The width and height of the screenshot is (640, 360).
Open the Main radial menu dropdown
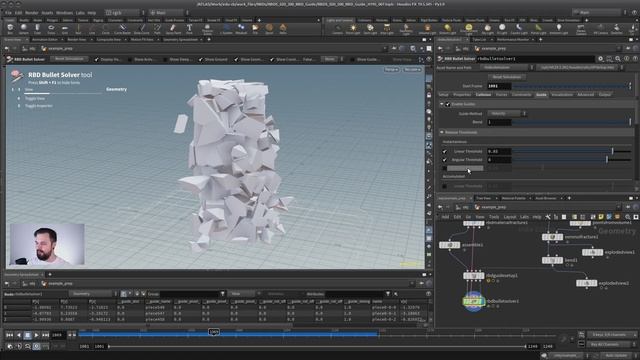click(168, 13)
